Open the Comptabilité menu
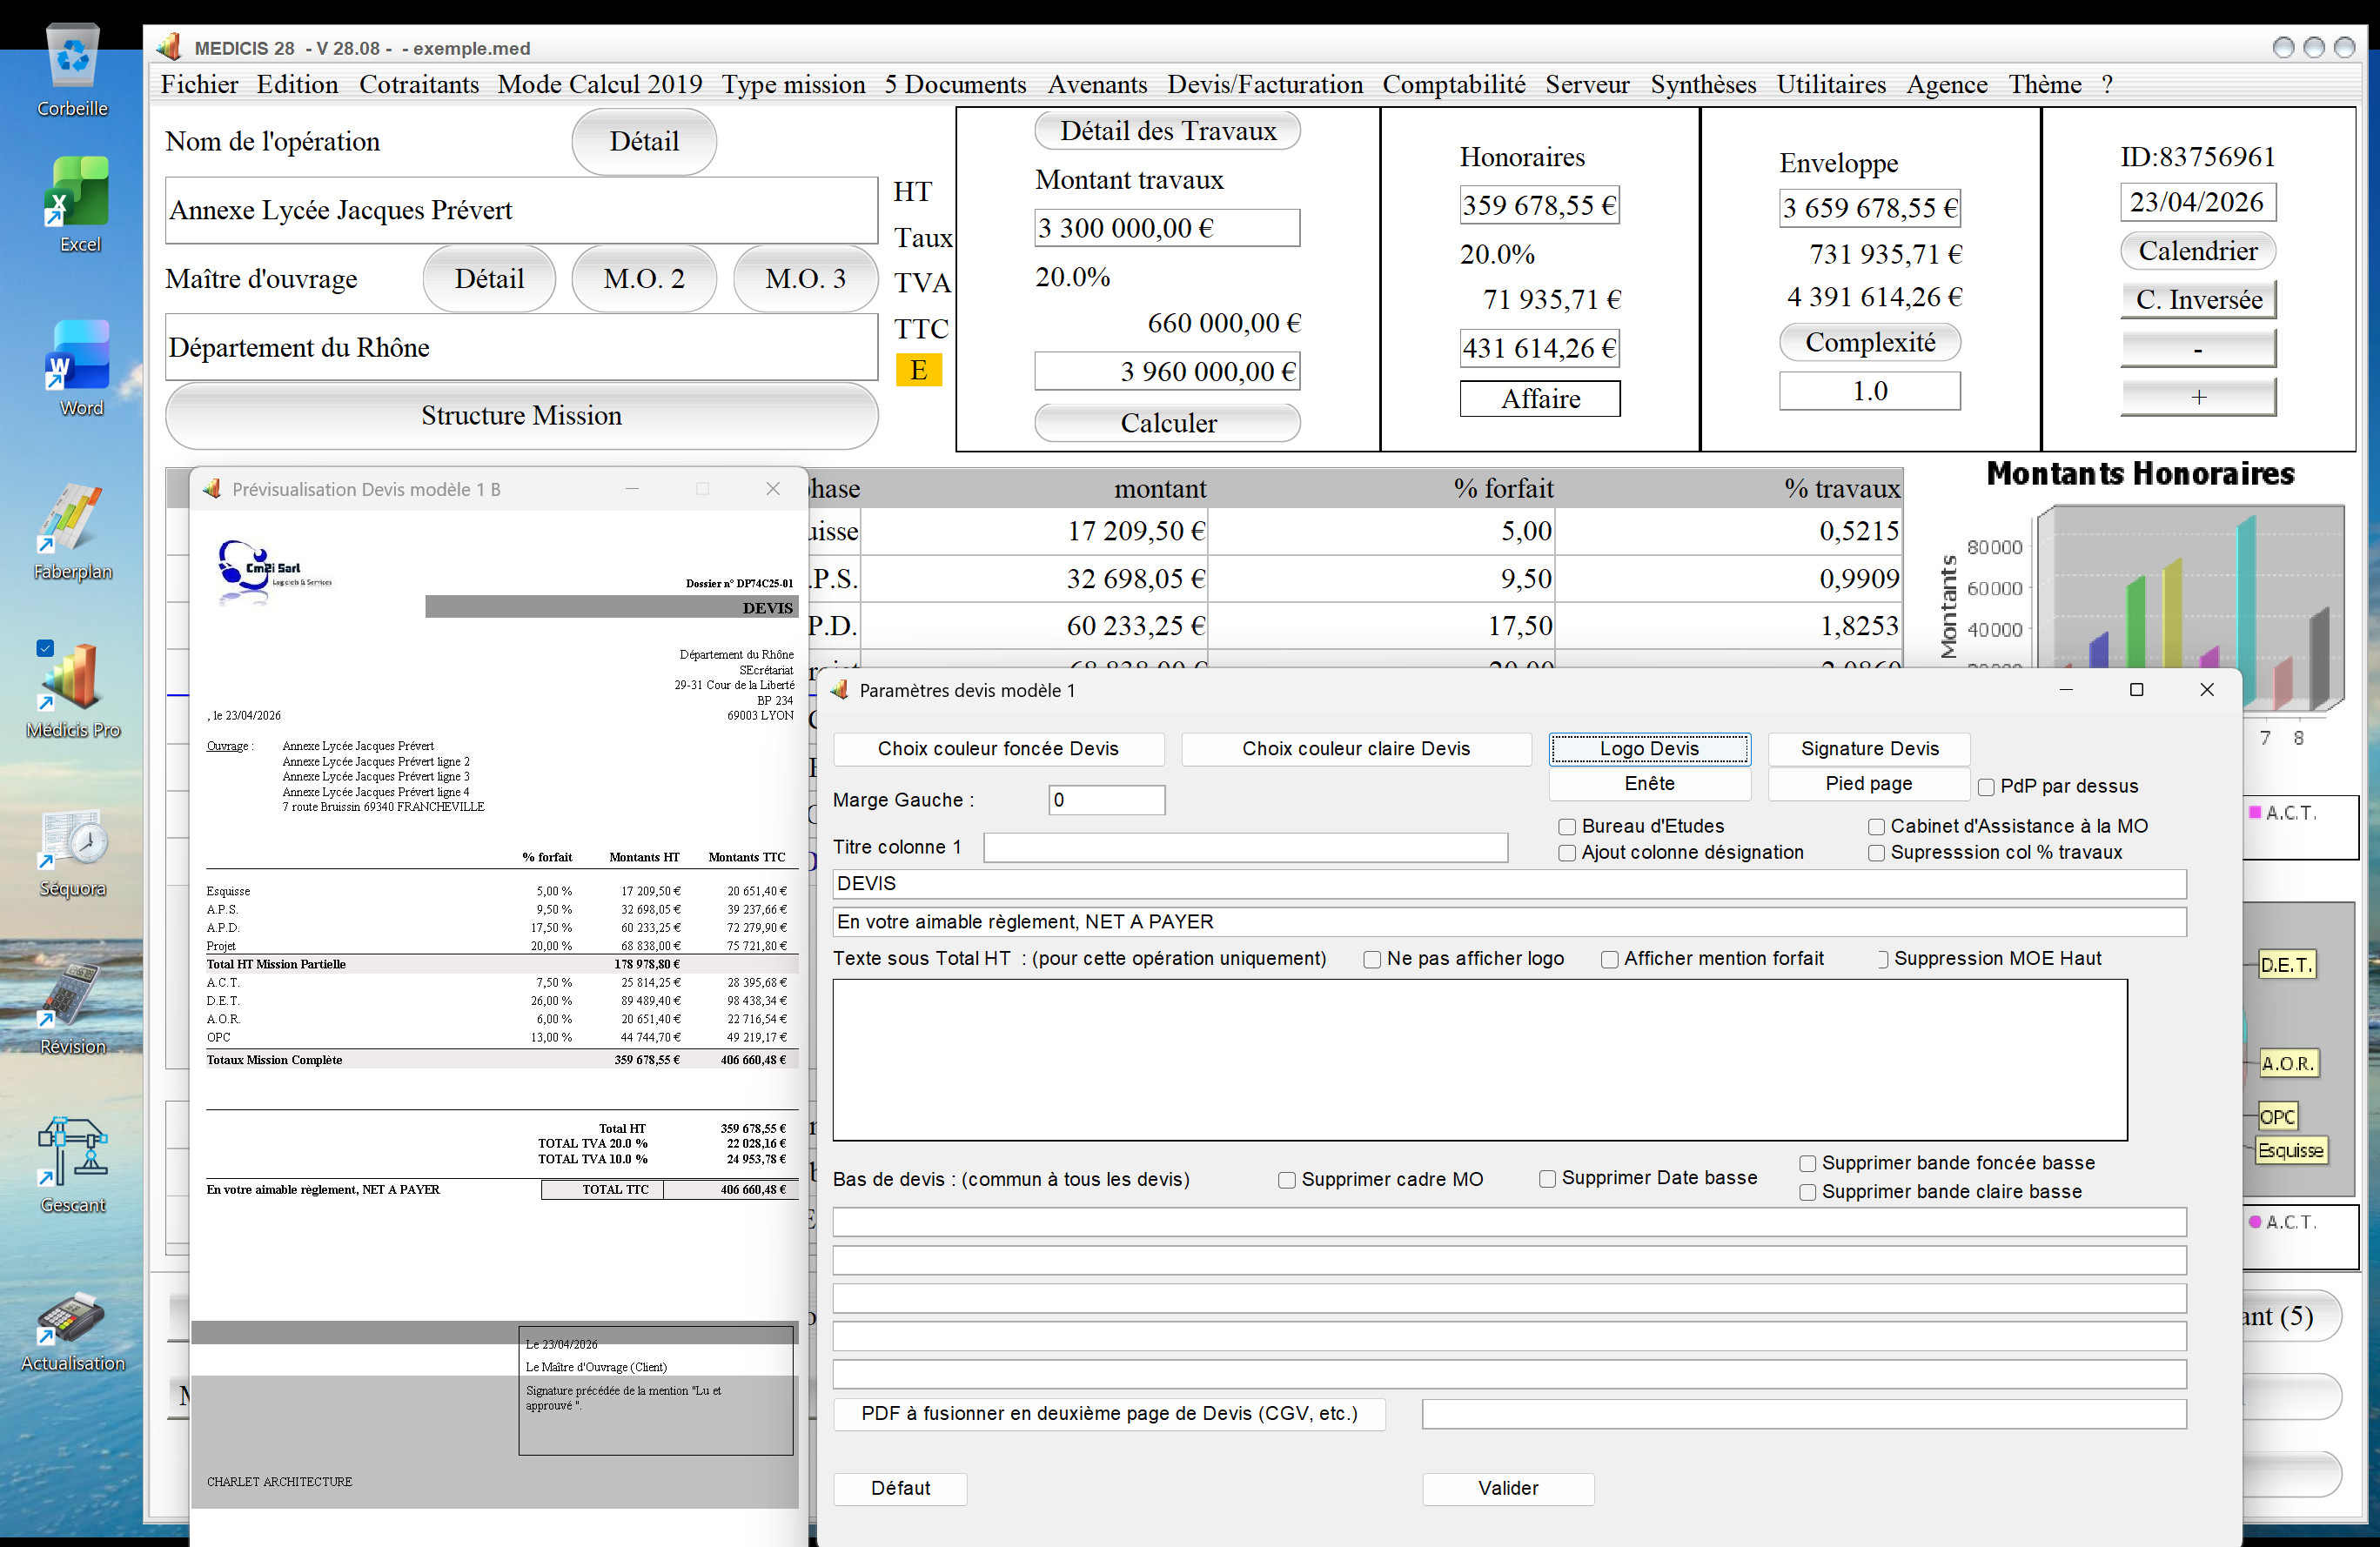The image size is (2380, 1547). [1454, 85]
